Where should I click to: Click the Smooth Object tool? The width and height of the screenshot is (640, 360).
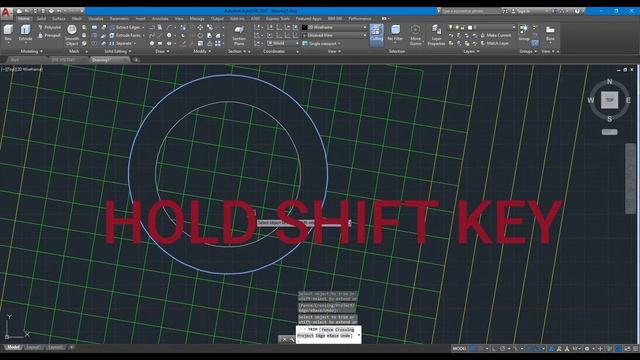coord(72,35)
